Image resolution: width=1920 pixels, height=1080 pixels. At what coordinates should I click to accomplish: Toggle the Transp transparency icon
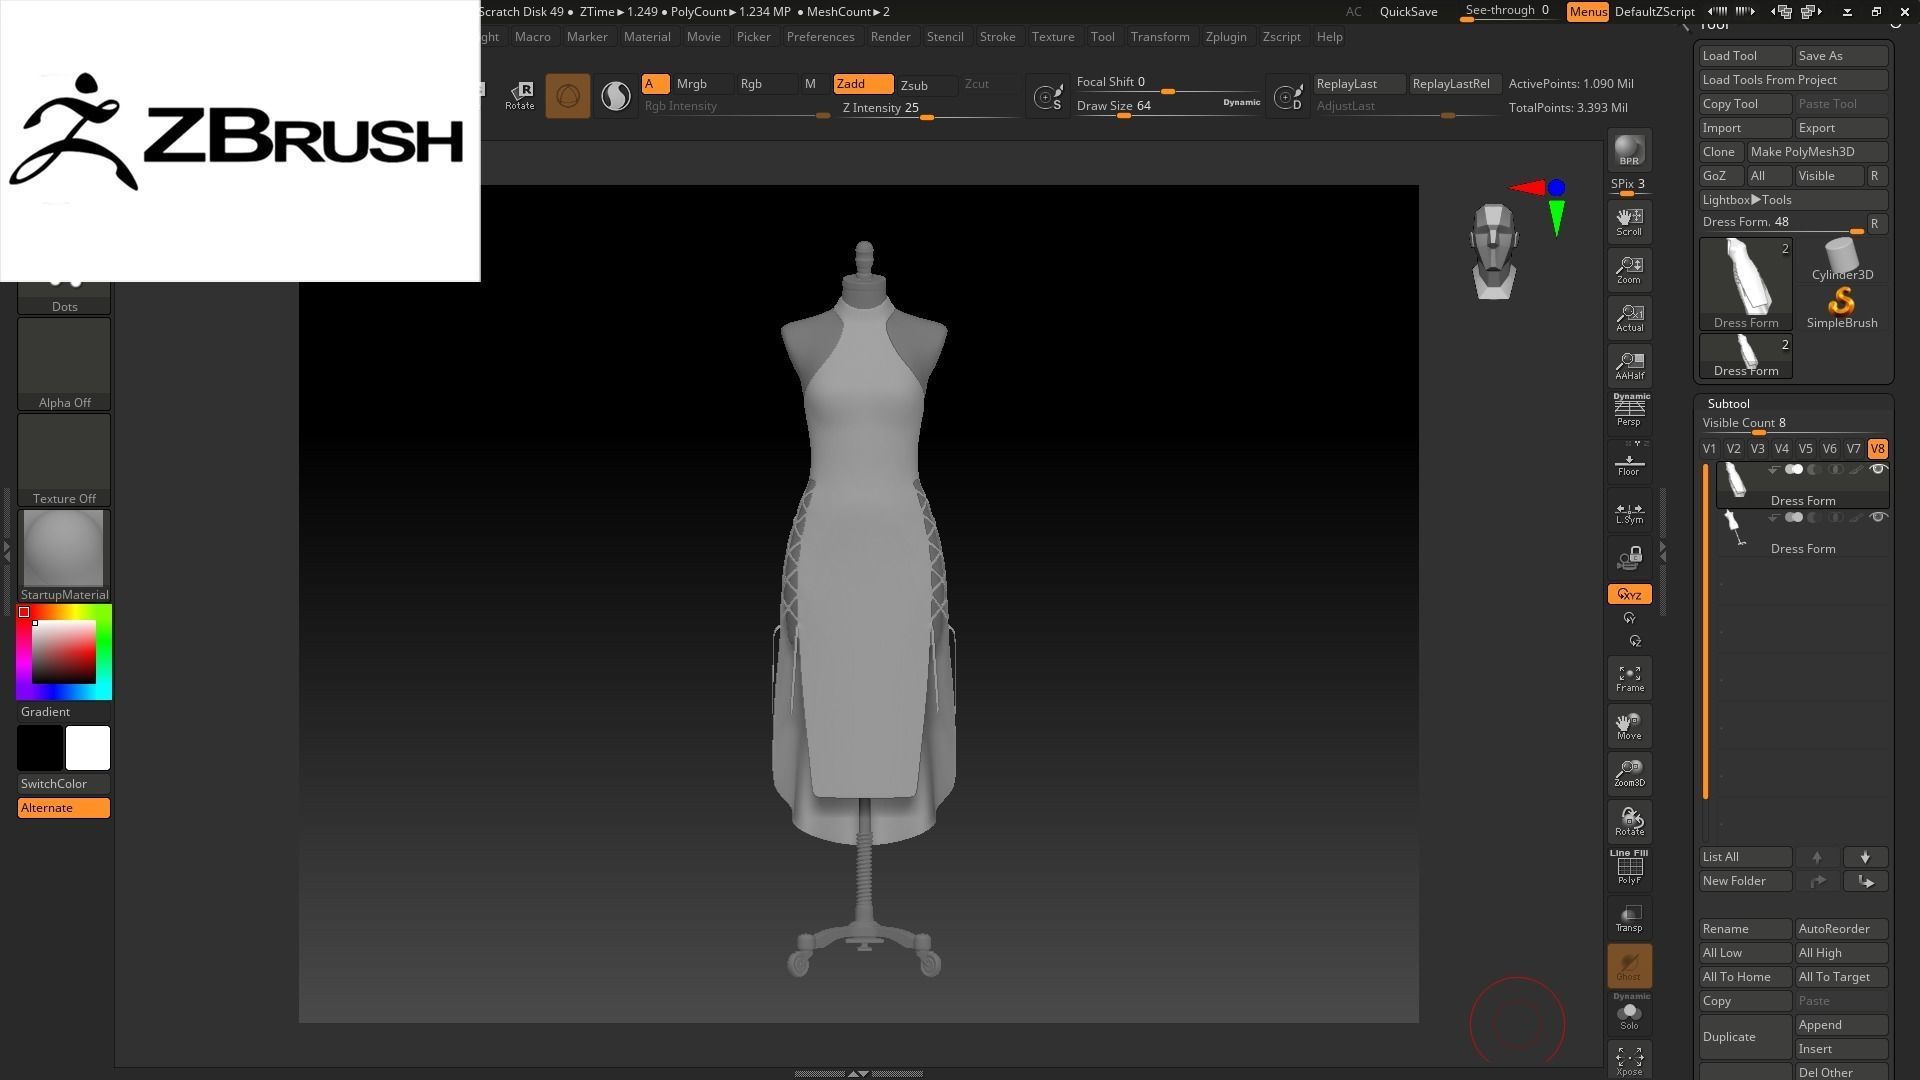[1629, 917]
